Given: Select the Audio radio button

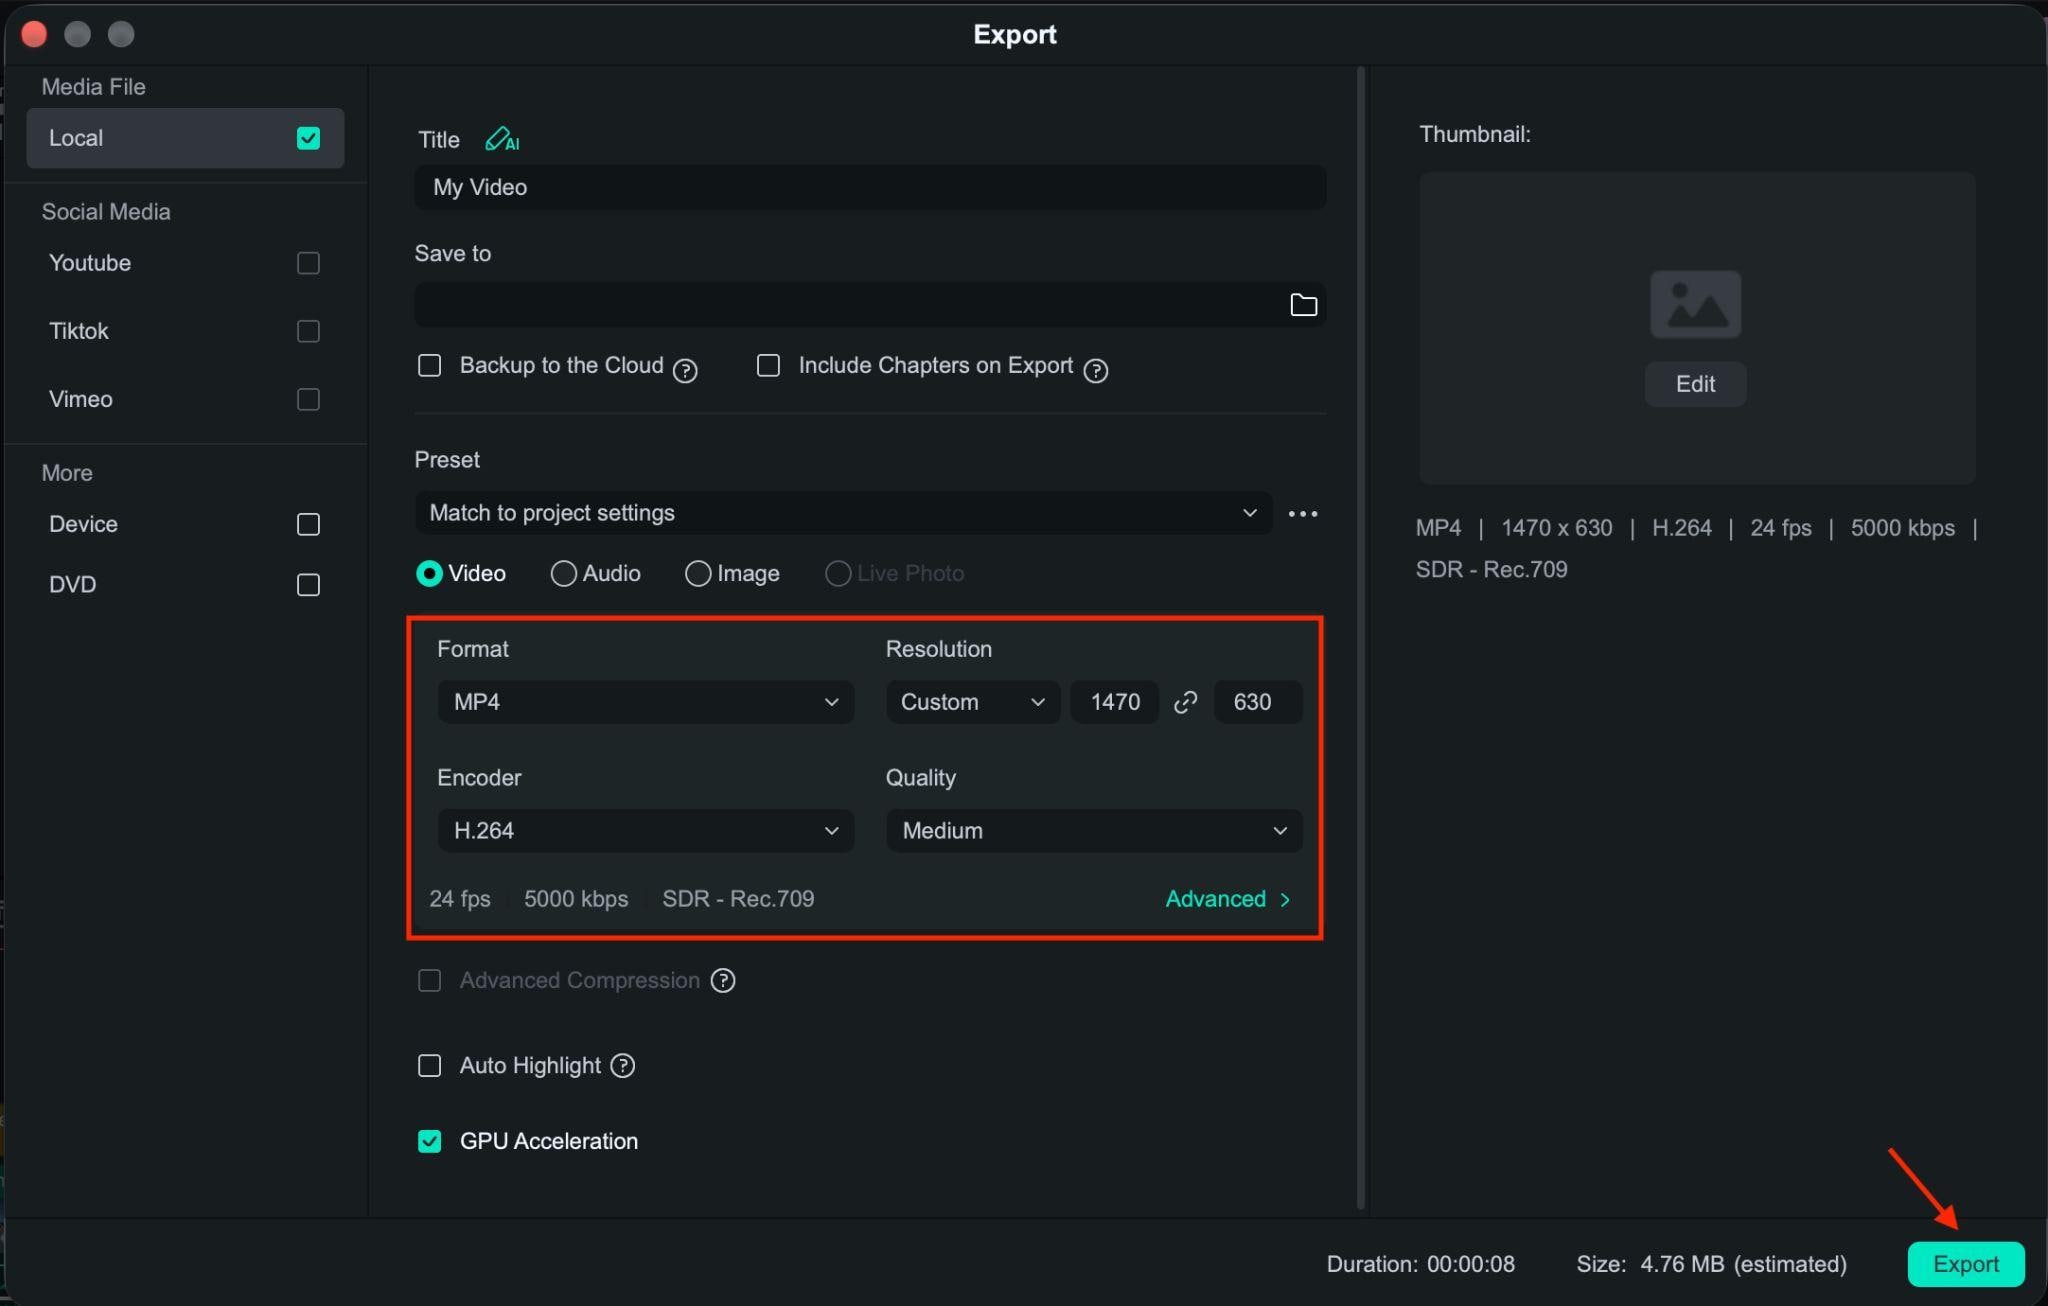Looking at the screenshot, I should (x=563, y=574).
